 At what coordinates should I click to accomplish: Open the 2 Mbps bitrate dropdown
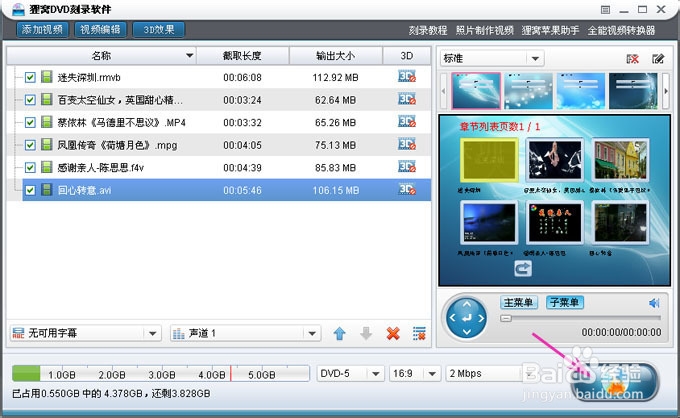(x=529, y=373)
